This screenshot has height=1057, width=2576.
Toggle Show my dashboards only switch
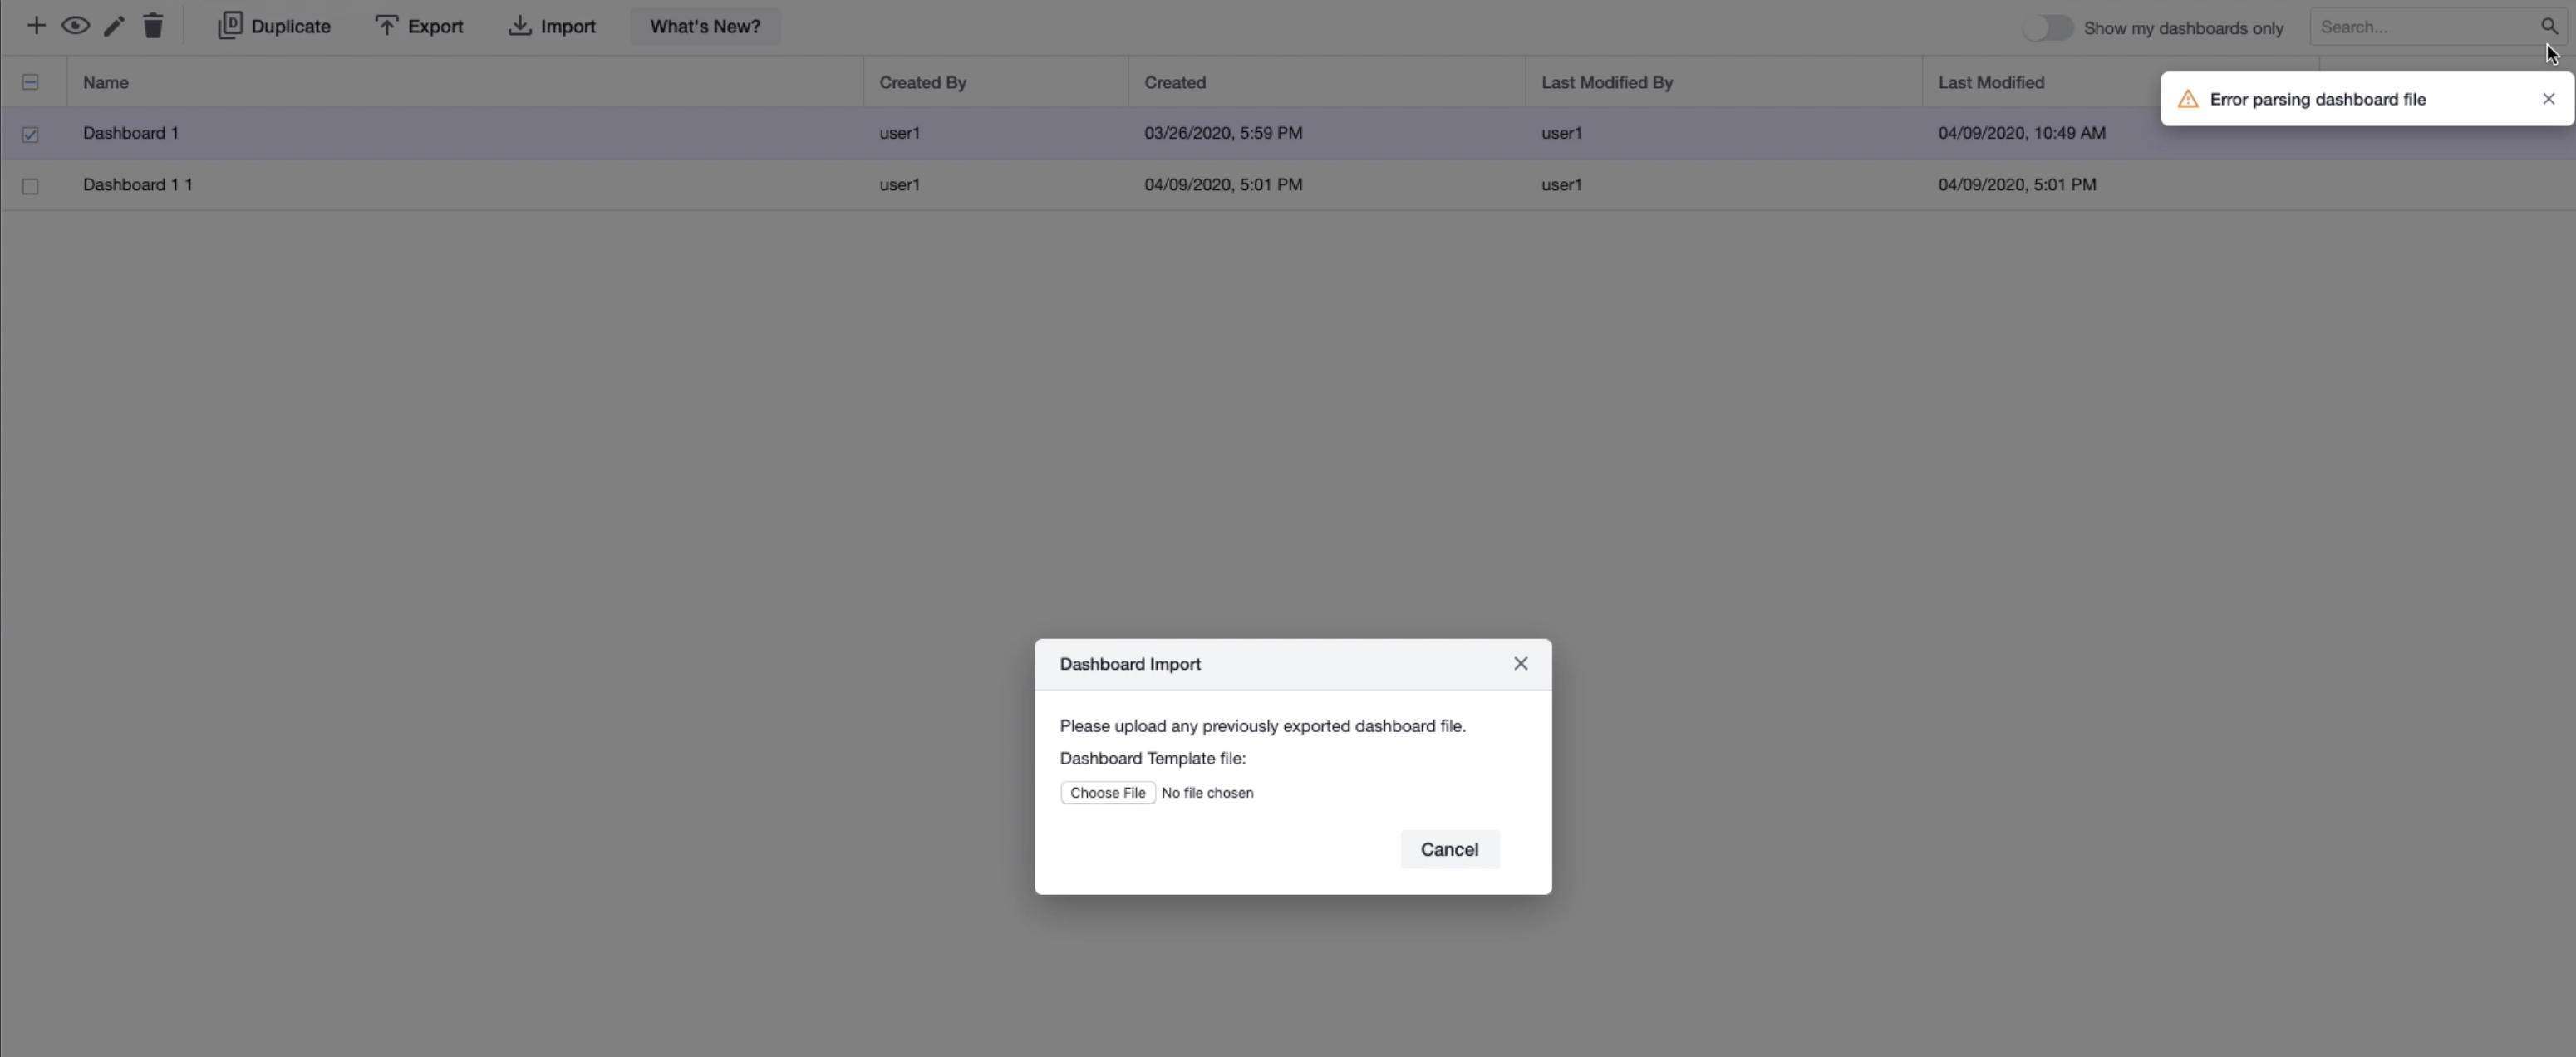pos(2047,28)
